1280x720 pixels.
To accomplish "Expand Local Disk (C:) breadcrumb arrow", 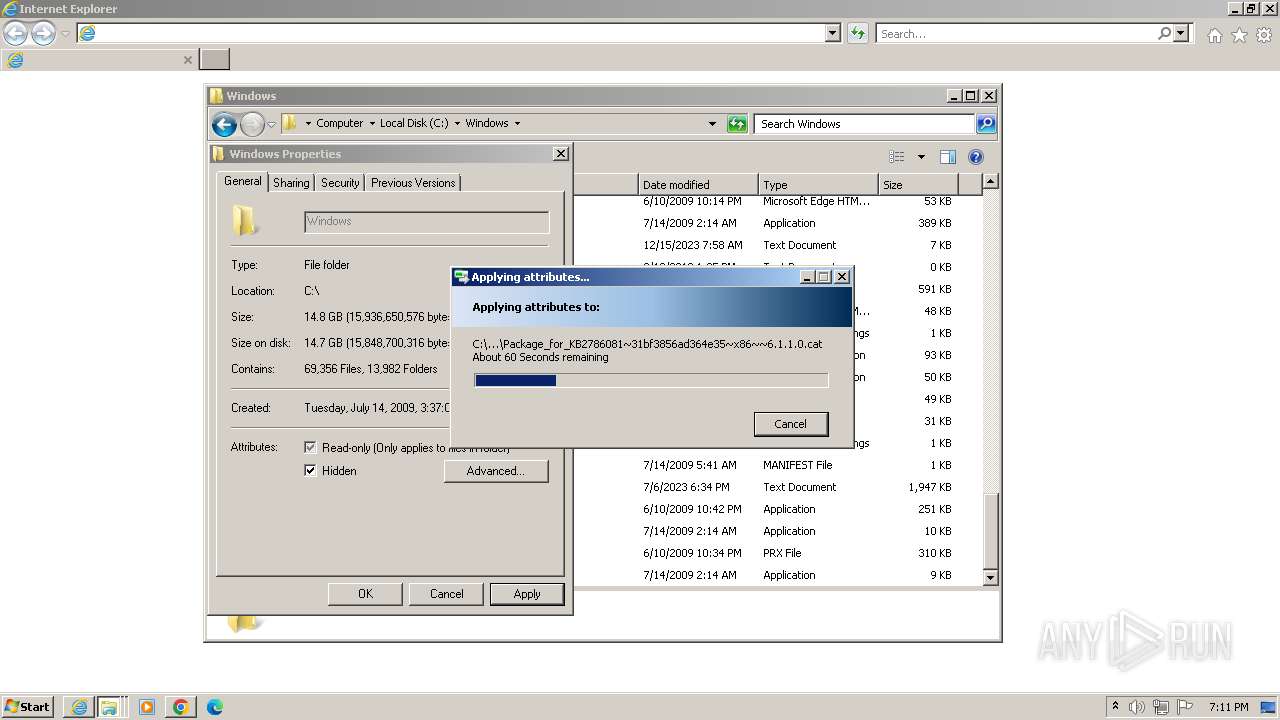I will (457, 124).
